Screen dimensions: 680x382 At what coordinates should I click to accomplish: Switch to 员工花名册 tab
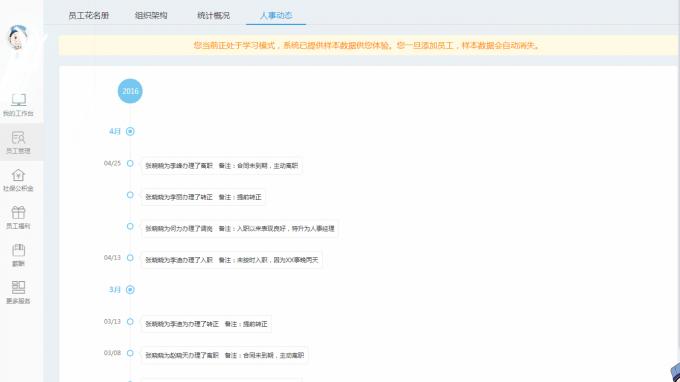(88, 16)
